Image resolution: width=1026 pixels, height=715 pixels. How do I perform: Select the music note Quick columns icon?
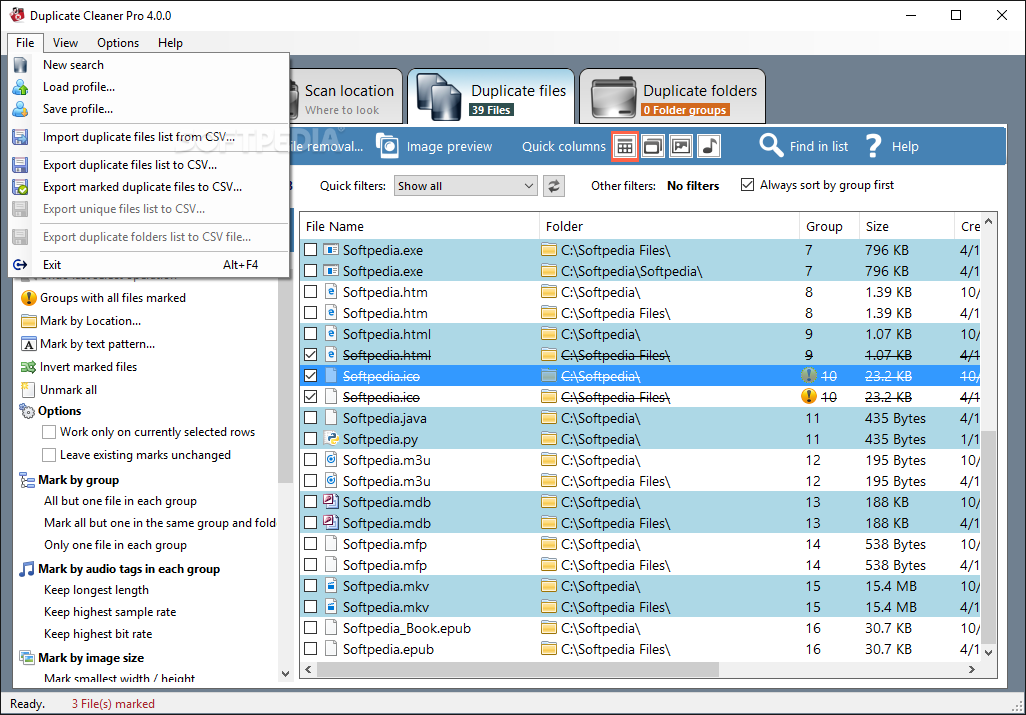[x=709, y=147]
